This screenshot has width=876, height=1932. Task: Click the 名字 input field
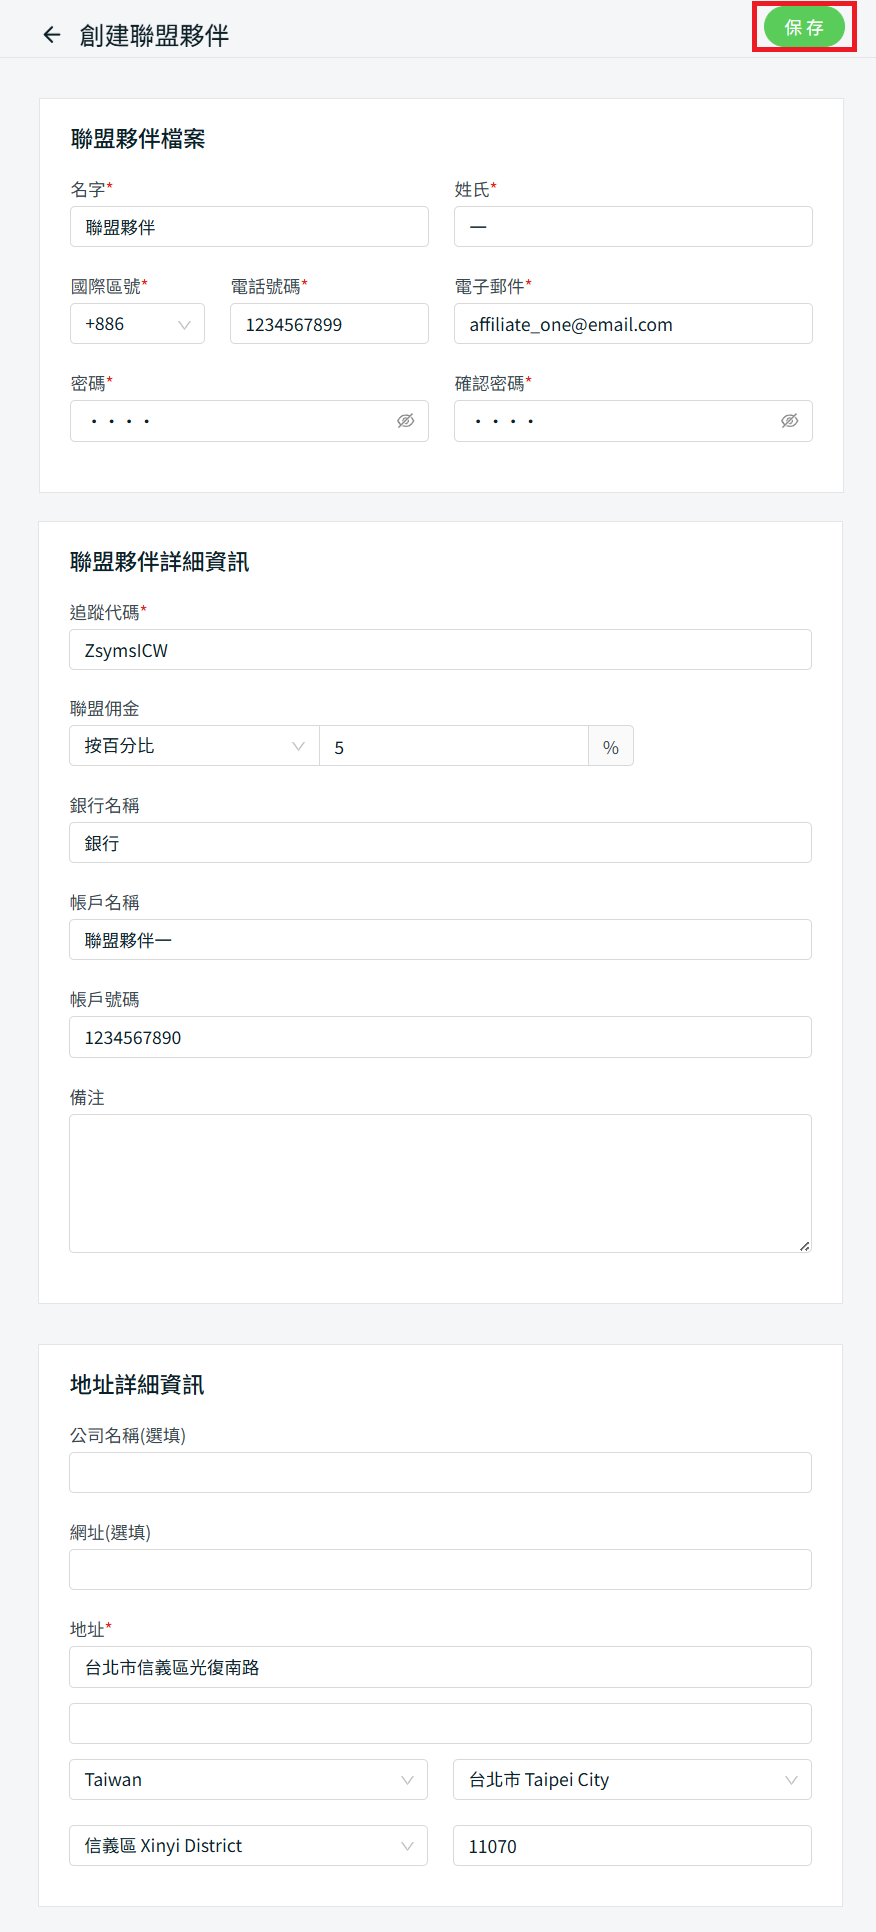click(x=249, y=227)
